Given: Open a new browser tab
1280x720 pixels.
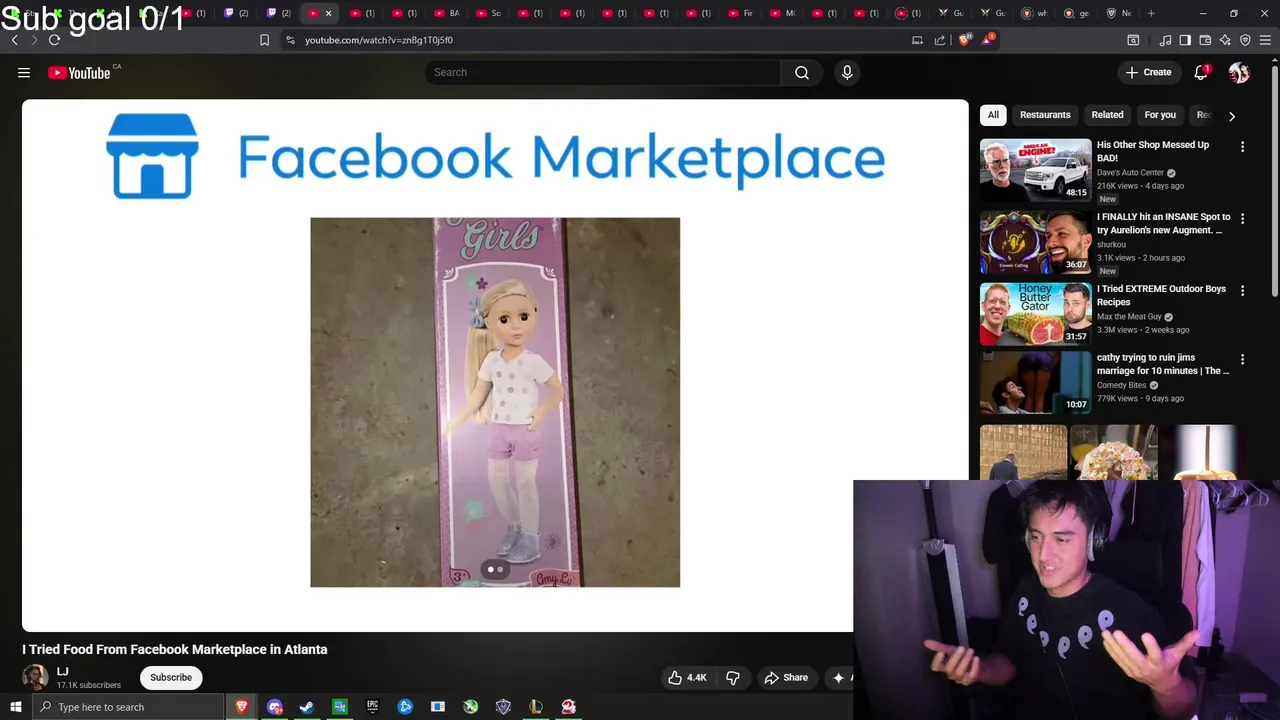Looking at the screenshot, I should click(x=1151, y=13).
